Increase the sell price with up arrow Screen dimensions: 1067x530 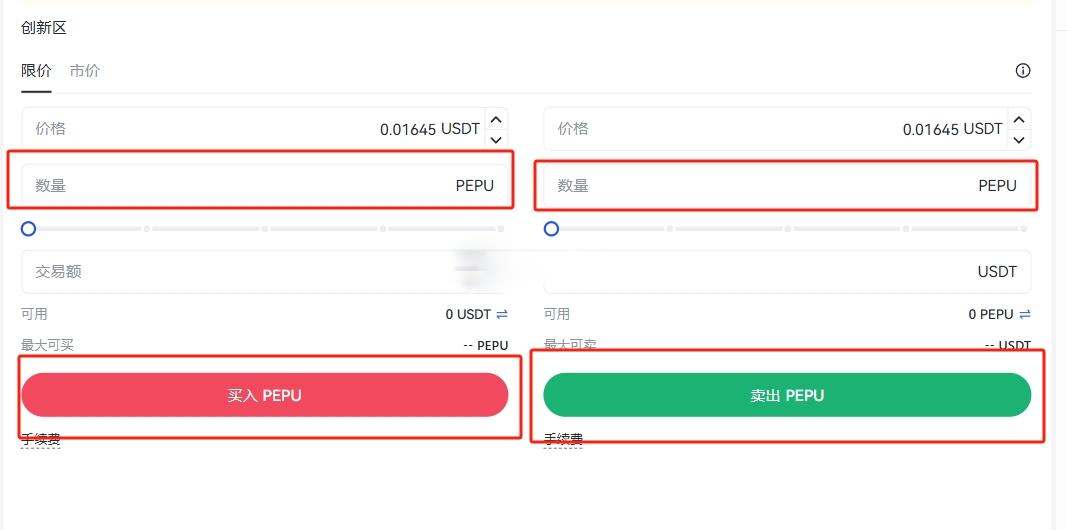tap(1019, 120)
